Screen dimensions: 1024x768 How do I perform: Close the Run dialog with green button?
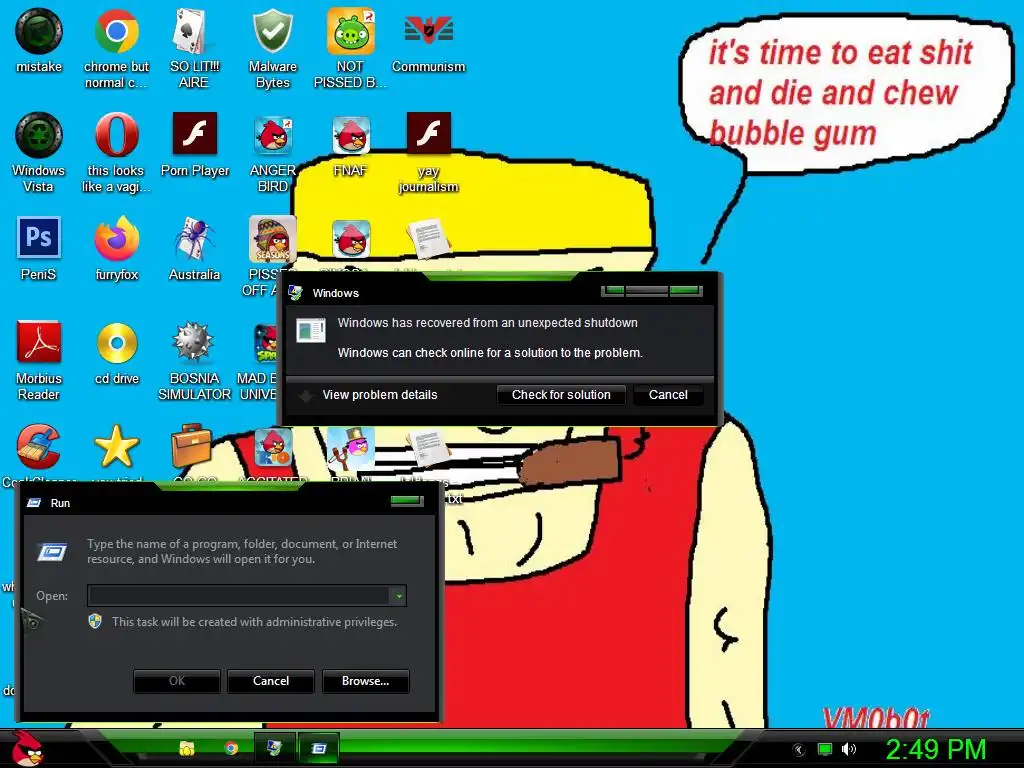[407, 500]
